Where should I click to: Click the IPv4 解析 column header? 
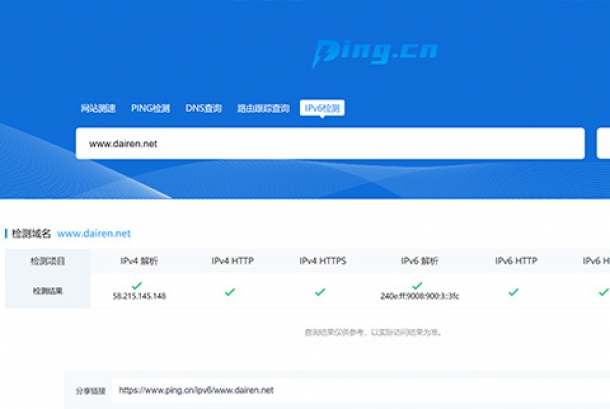(138, 261)
